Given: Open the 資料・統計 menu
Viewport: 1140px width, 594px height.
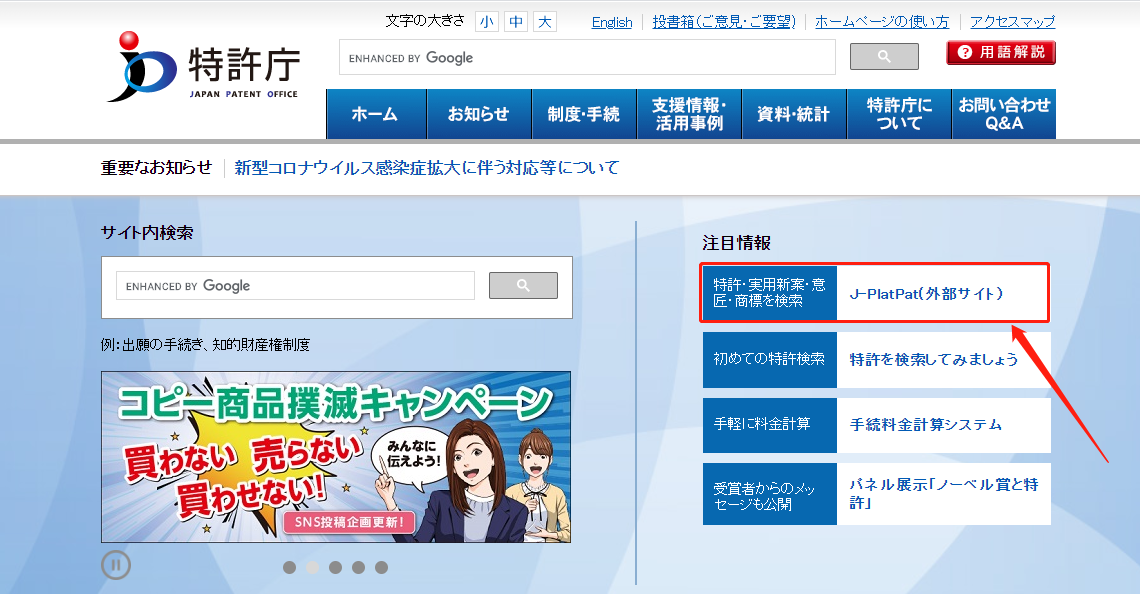Looking at the screenshot, I should point(793,113).
